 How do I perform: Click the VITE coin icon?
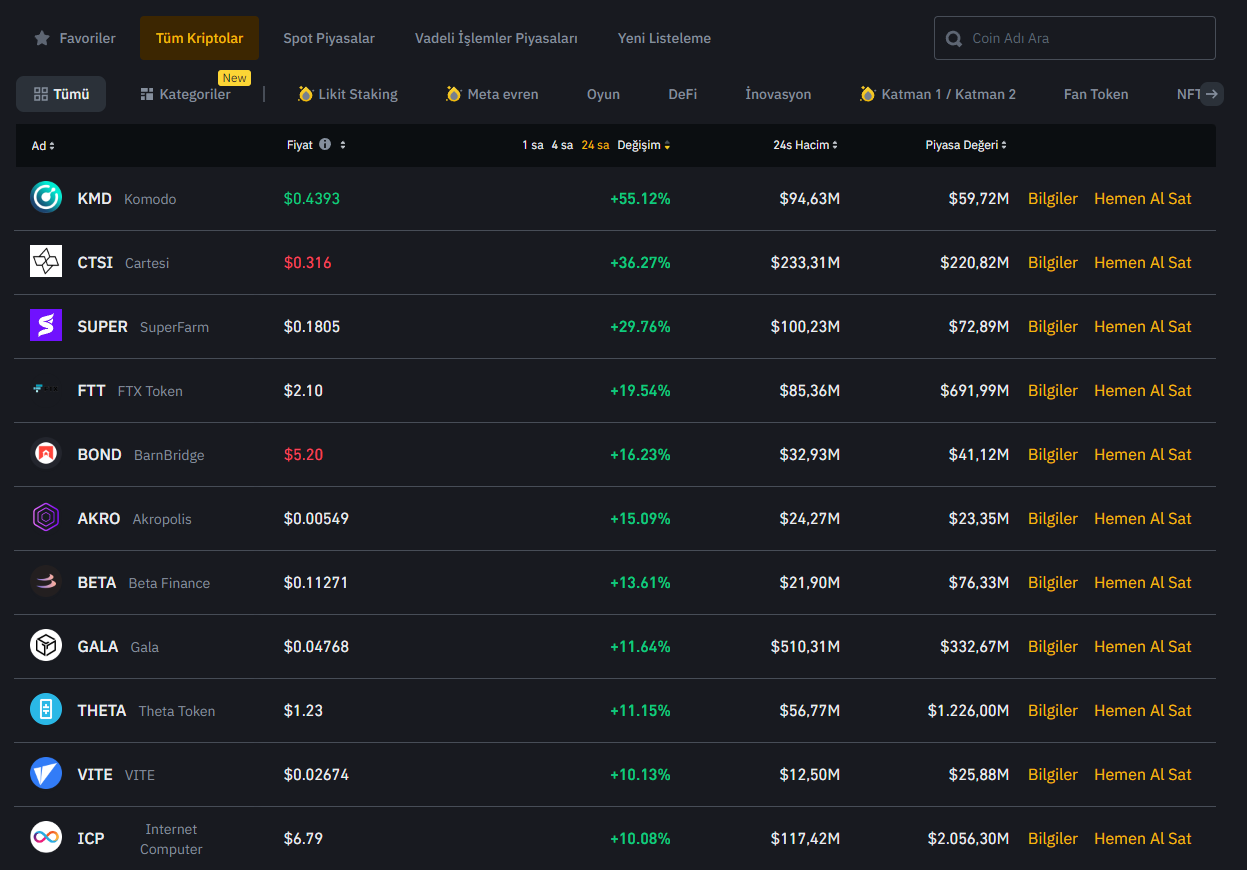(x=46, y=774)
